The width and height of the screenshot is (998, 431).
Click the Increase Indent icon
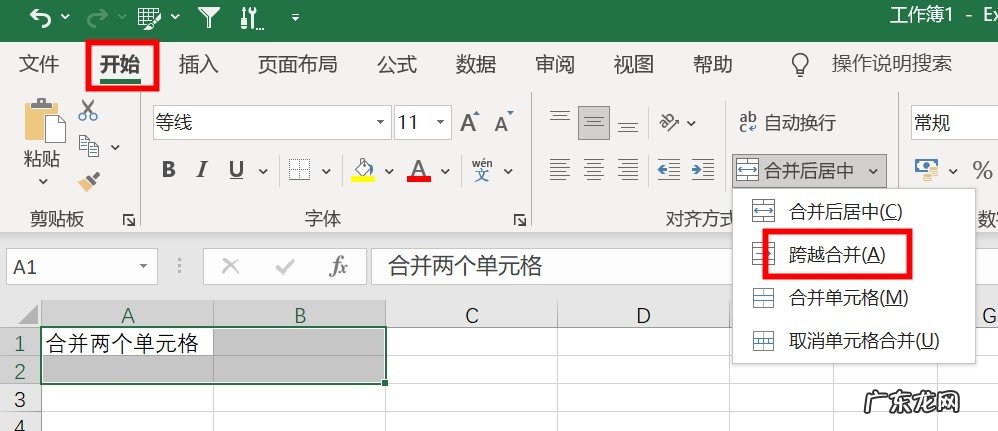pos(703,170)
